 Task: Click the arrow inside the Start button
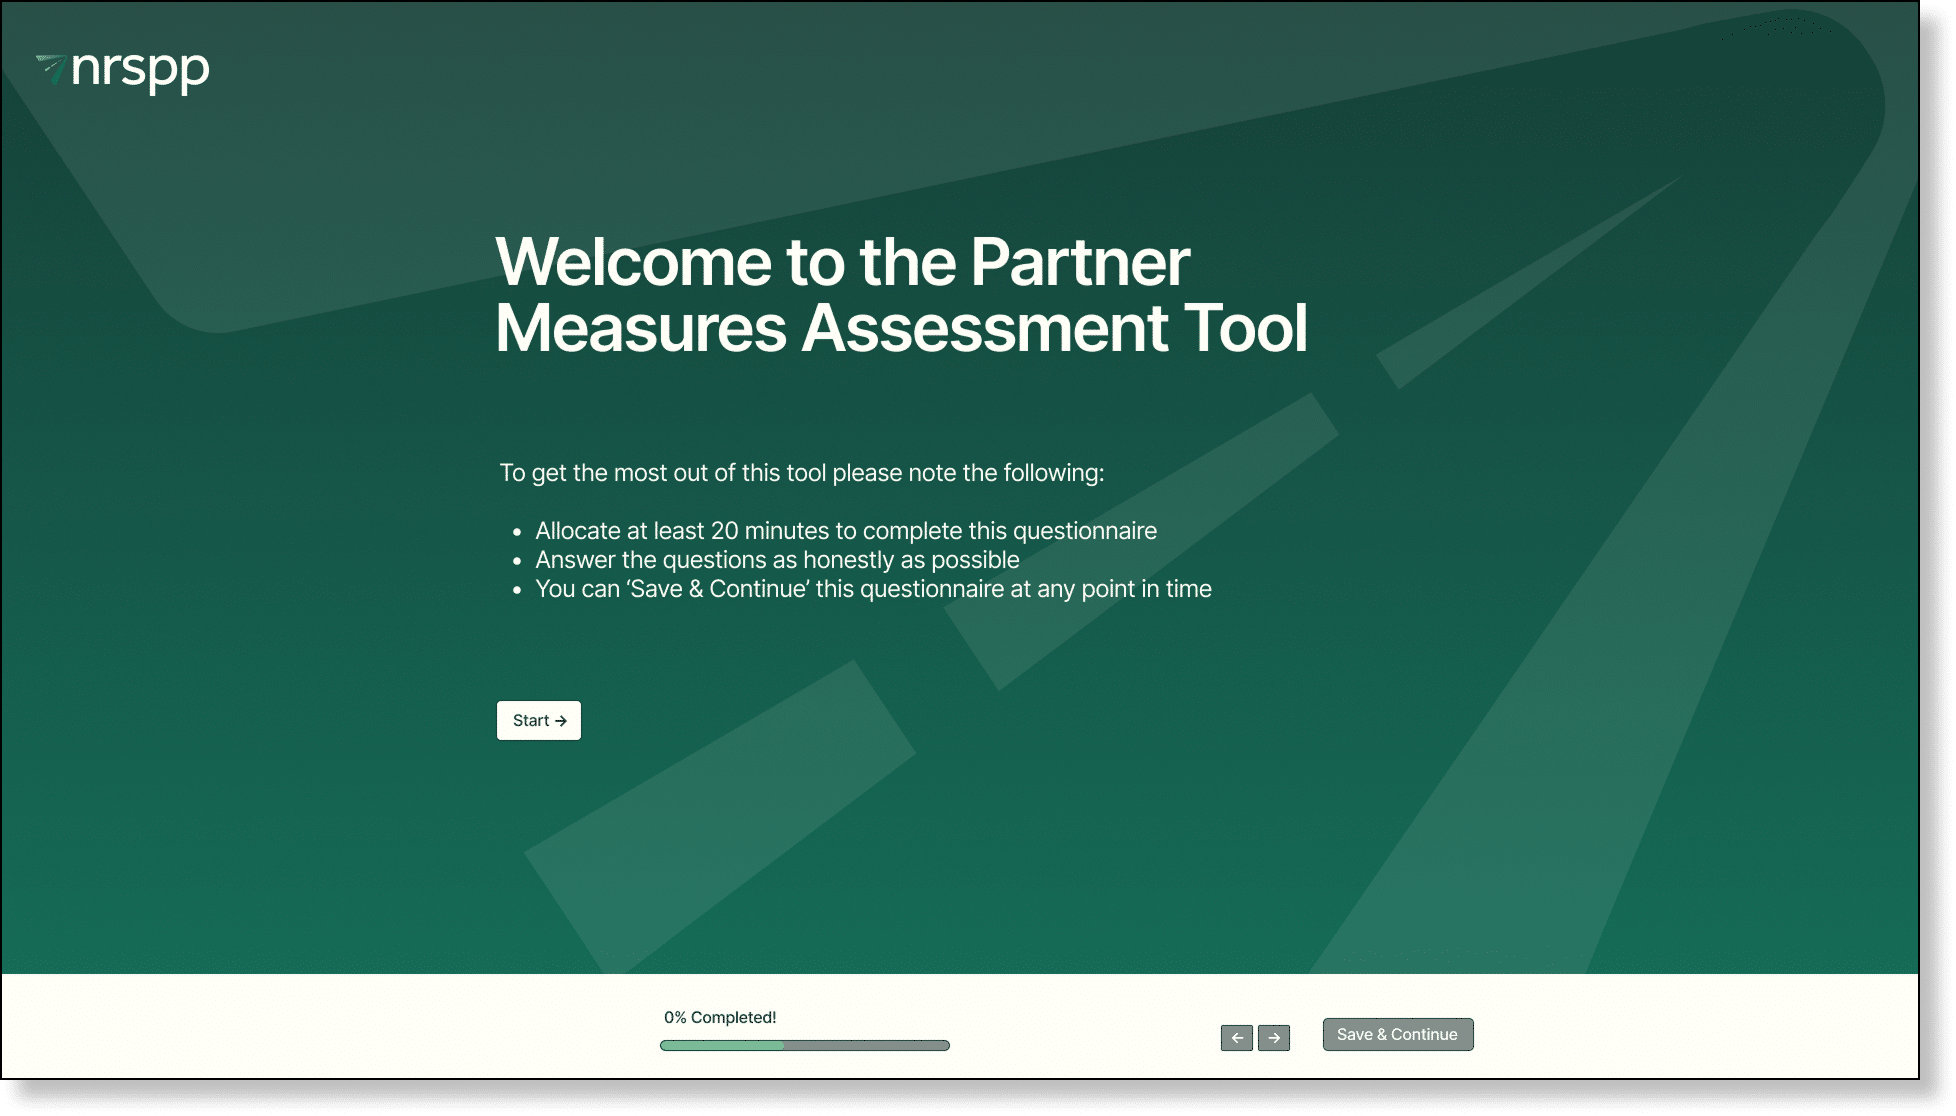561,721
